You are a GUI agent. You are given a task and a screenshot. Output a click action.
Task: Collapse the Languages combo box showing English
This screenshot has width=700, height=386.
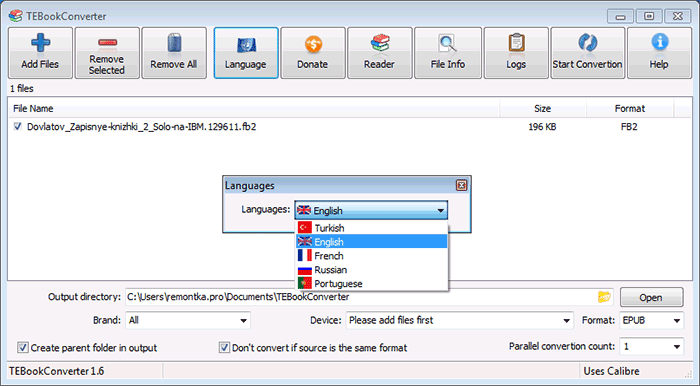click(371, 210)
